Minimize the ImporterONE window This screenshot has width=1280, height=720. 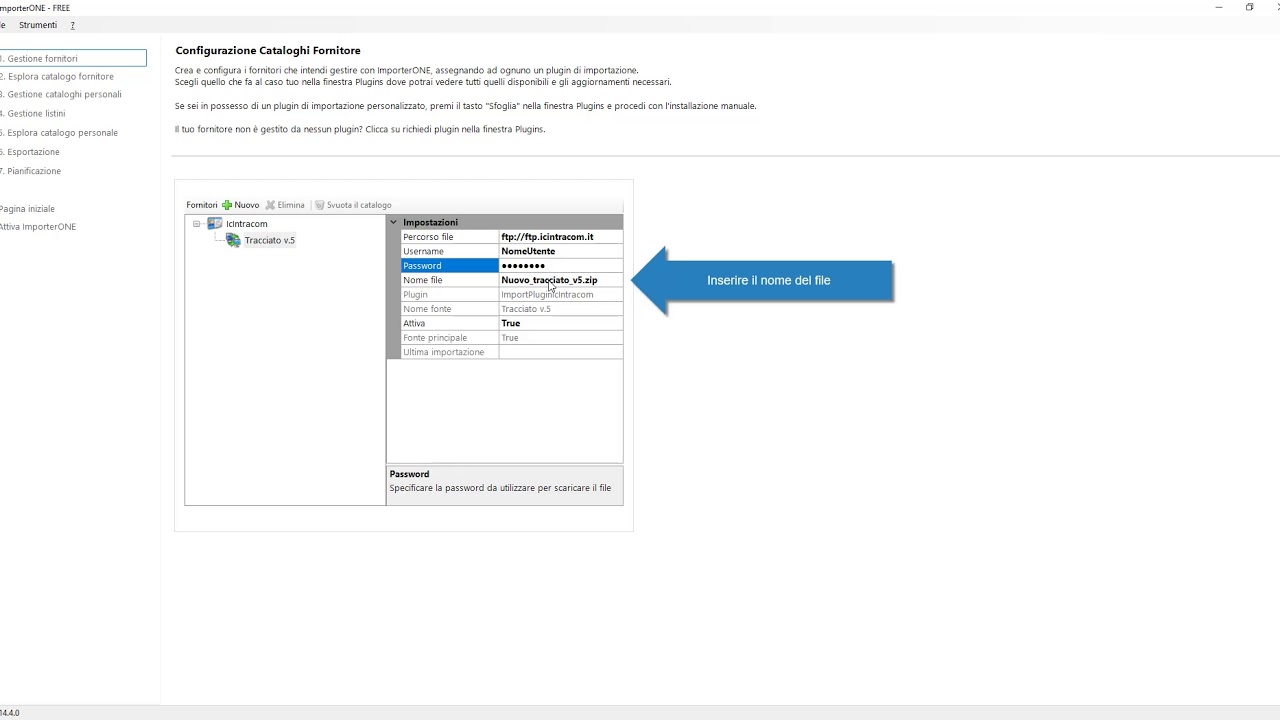tap(1218, 7)
